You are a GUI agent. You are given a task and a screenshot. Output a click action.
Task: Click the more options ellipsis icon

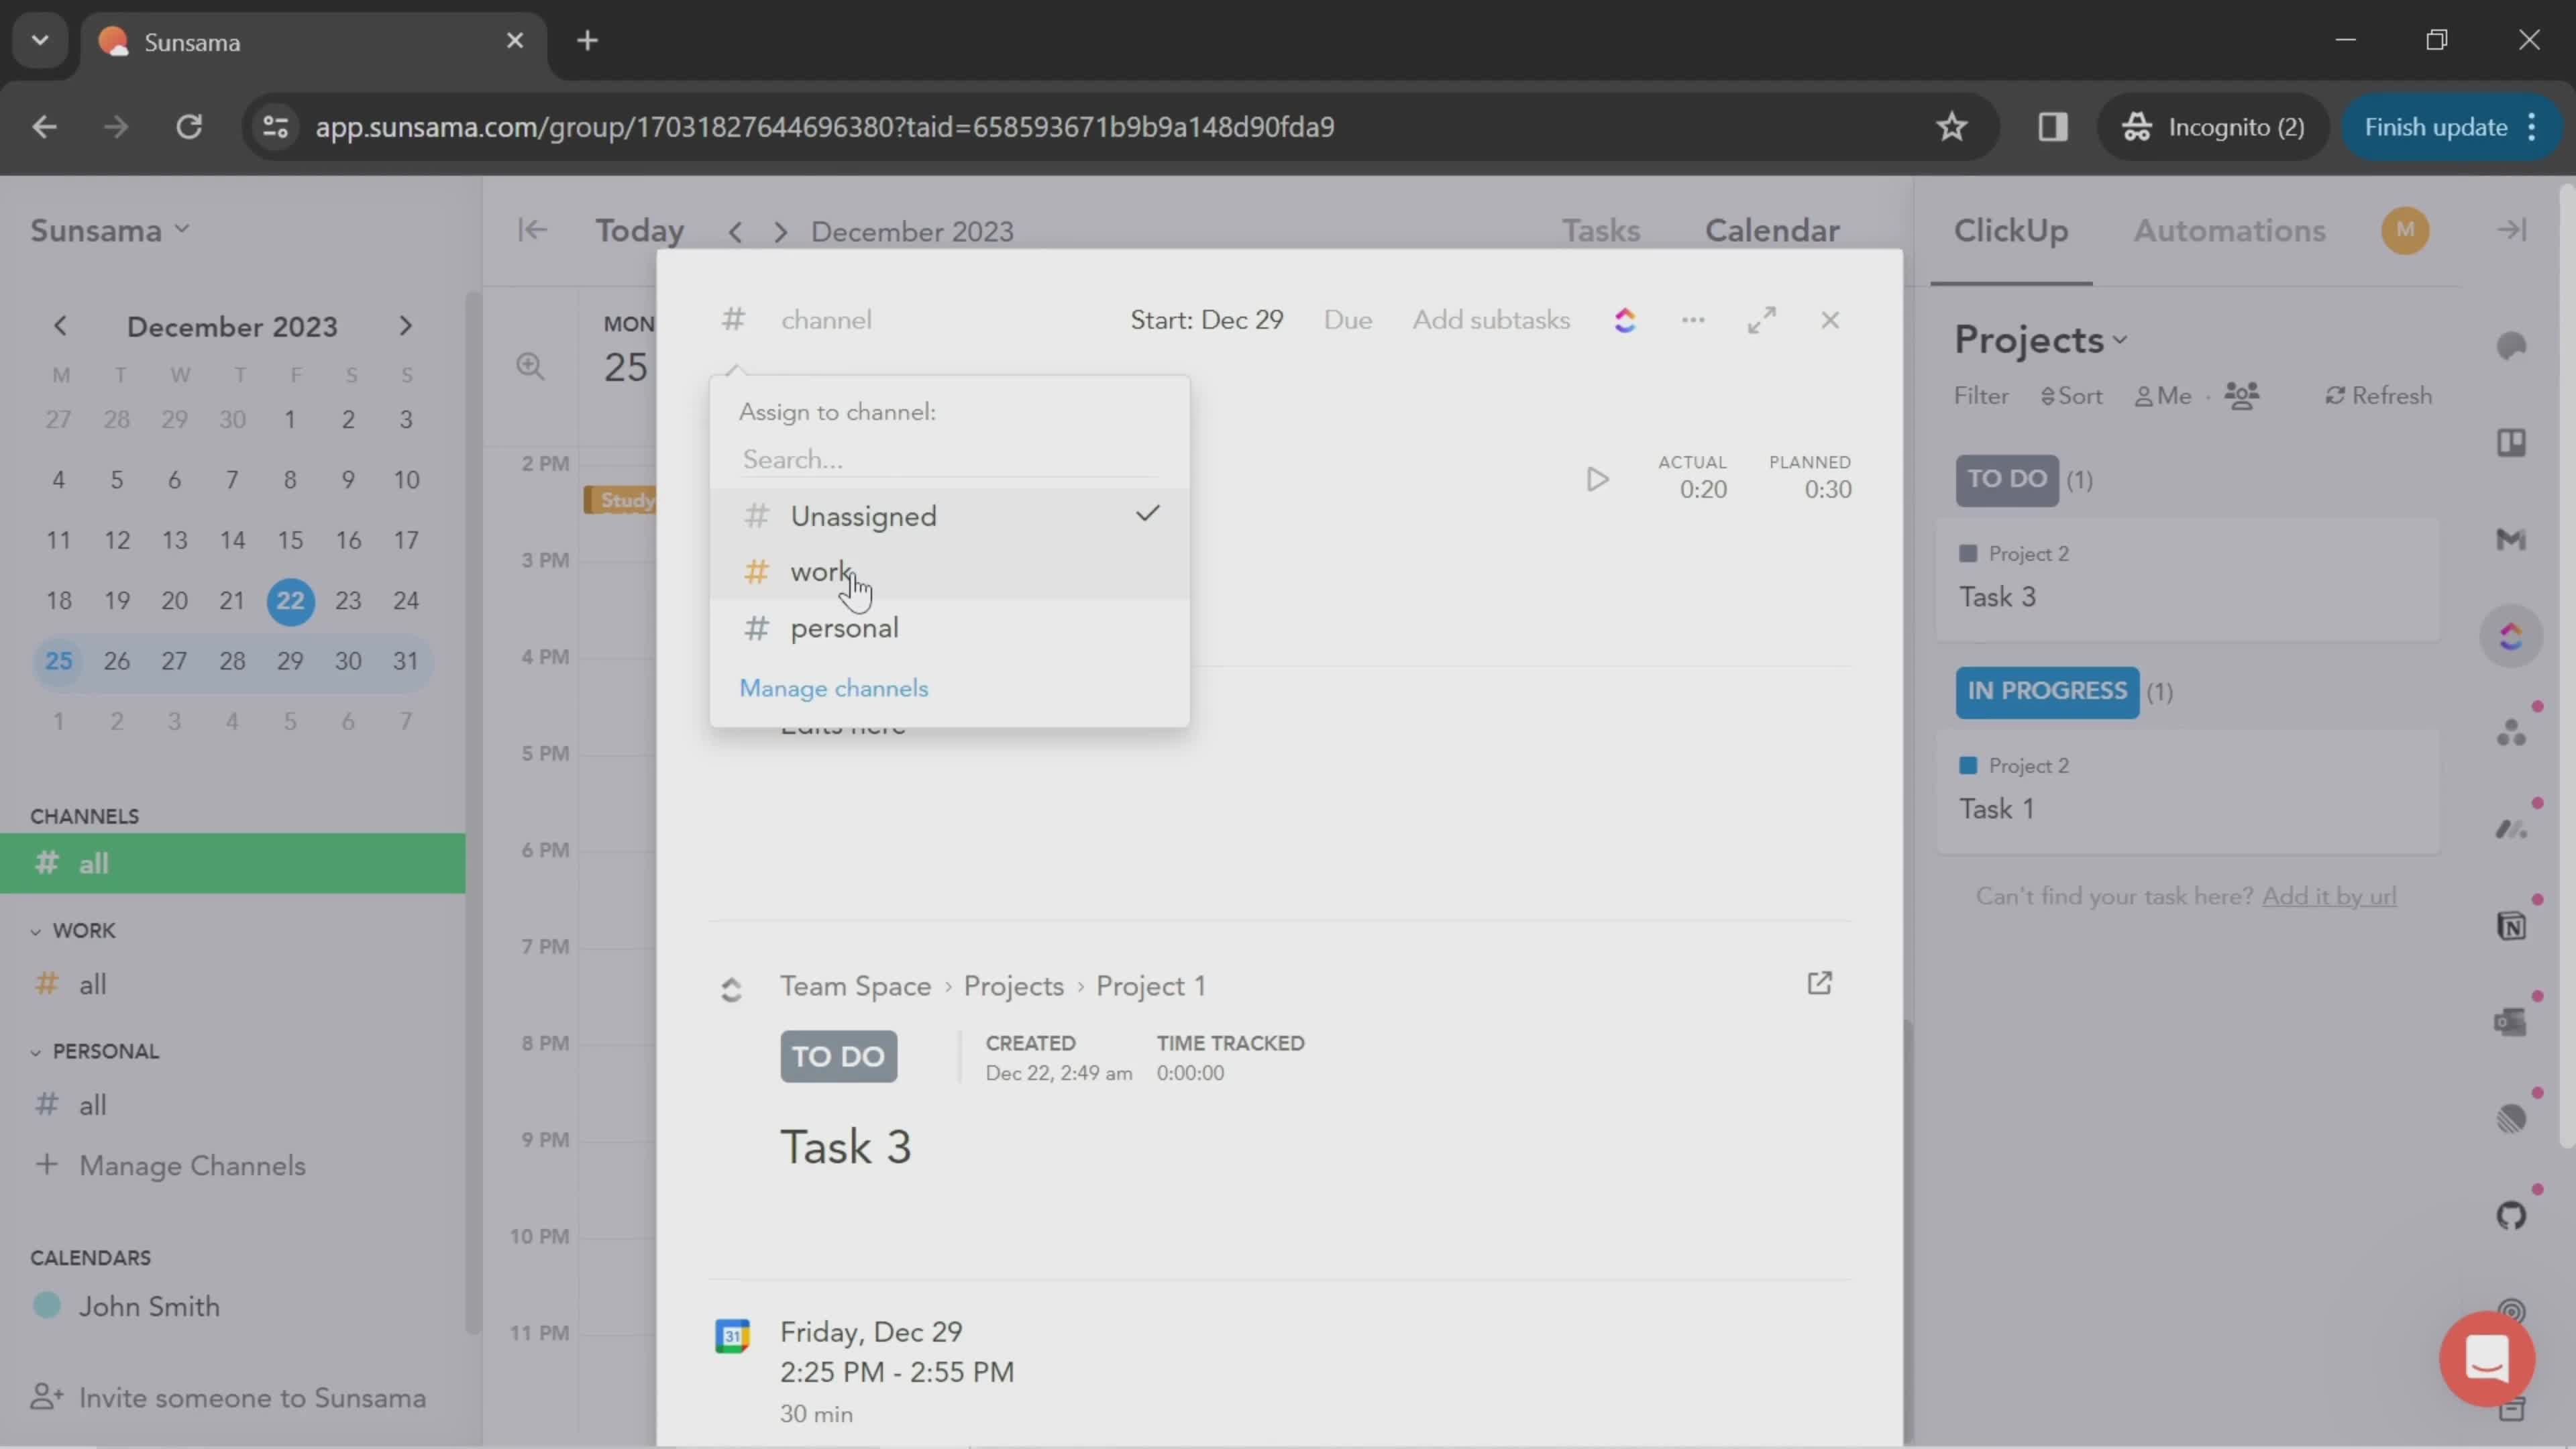tap(1693, 319)
